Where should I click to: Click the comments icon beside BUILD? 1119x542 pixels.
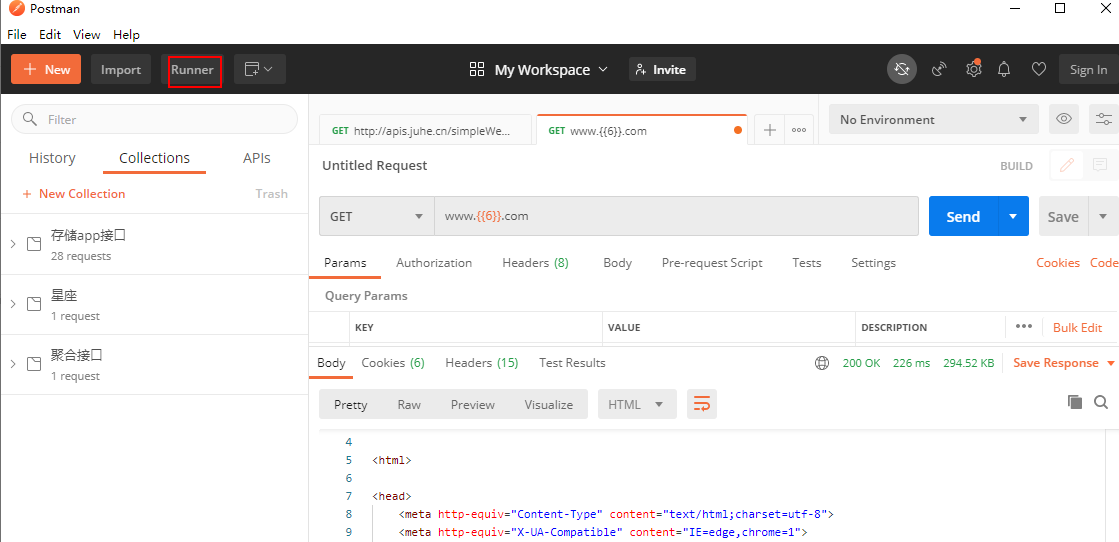tap(1099, 166)
